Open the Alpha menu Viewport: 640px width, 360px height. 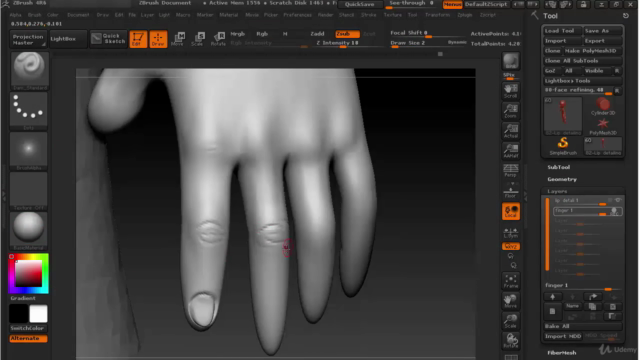coord(16,15)
